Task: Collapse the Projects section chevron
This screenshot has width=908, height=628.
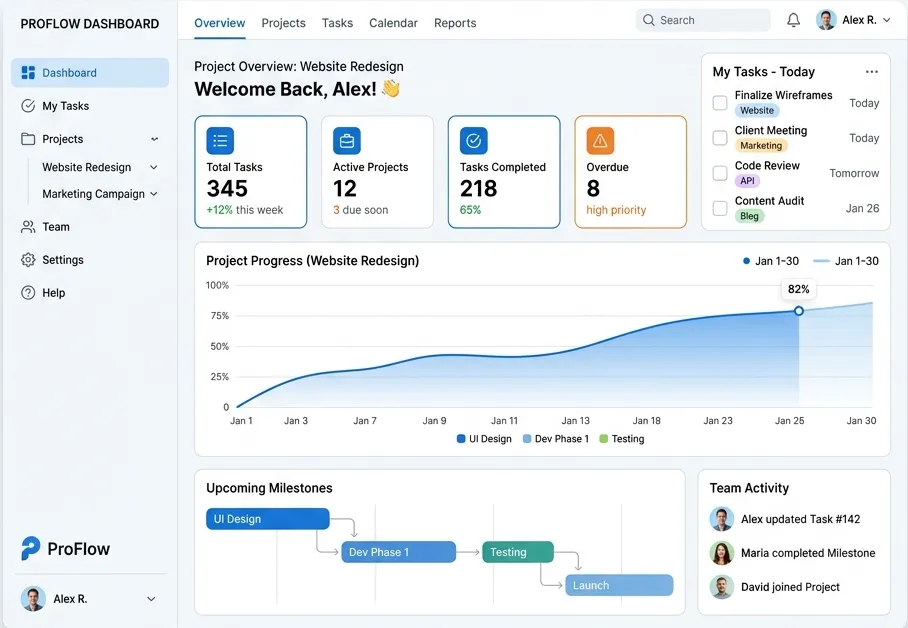Action: coord(154,139)
